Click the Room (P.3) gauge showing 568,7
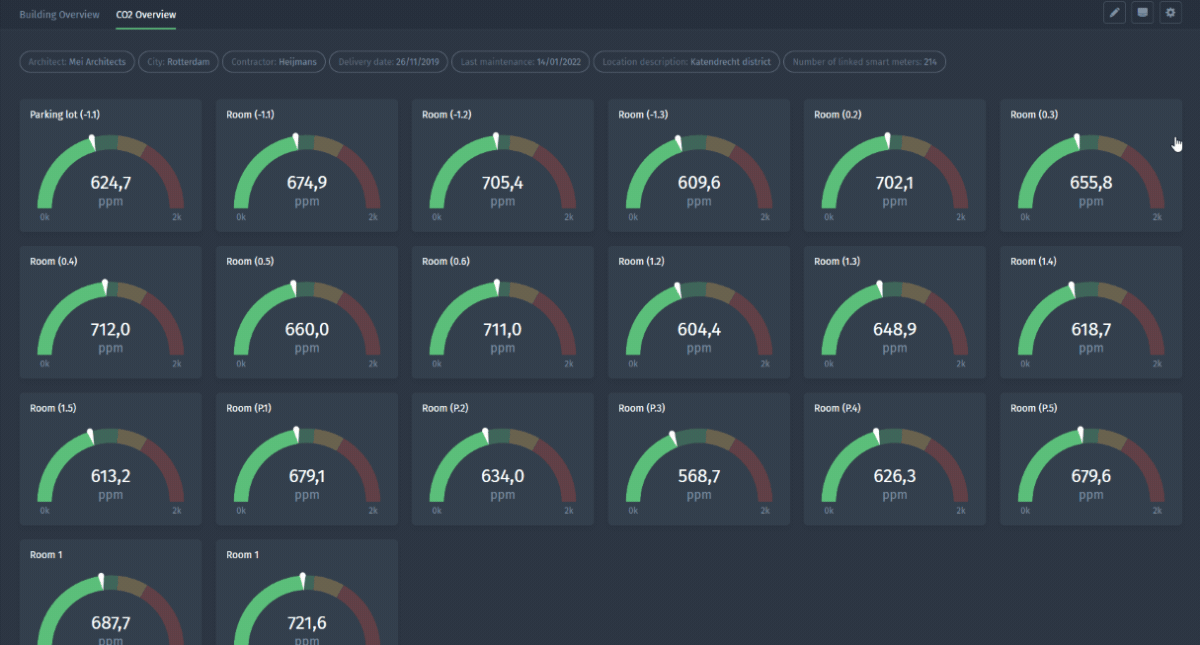The image size is (1200, 645). (698, 464)
